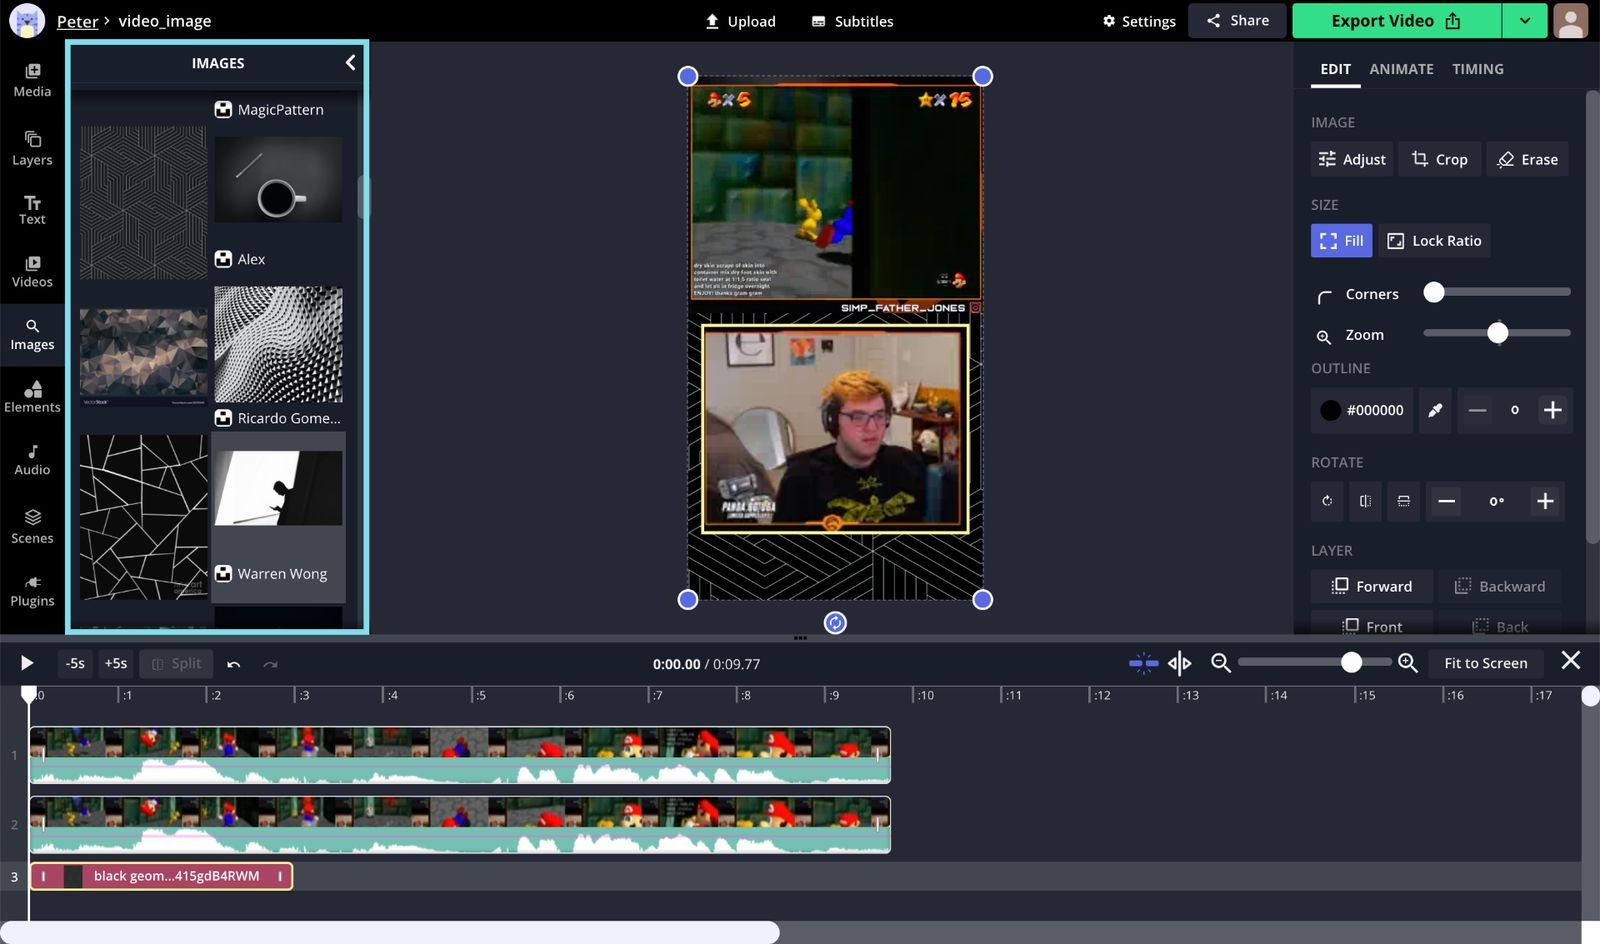Switch to the Animate tab
This screenshot has width=1600, height=944.
(1401, 69)
